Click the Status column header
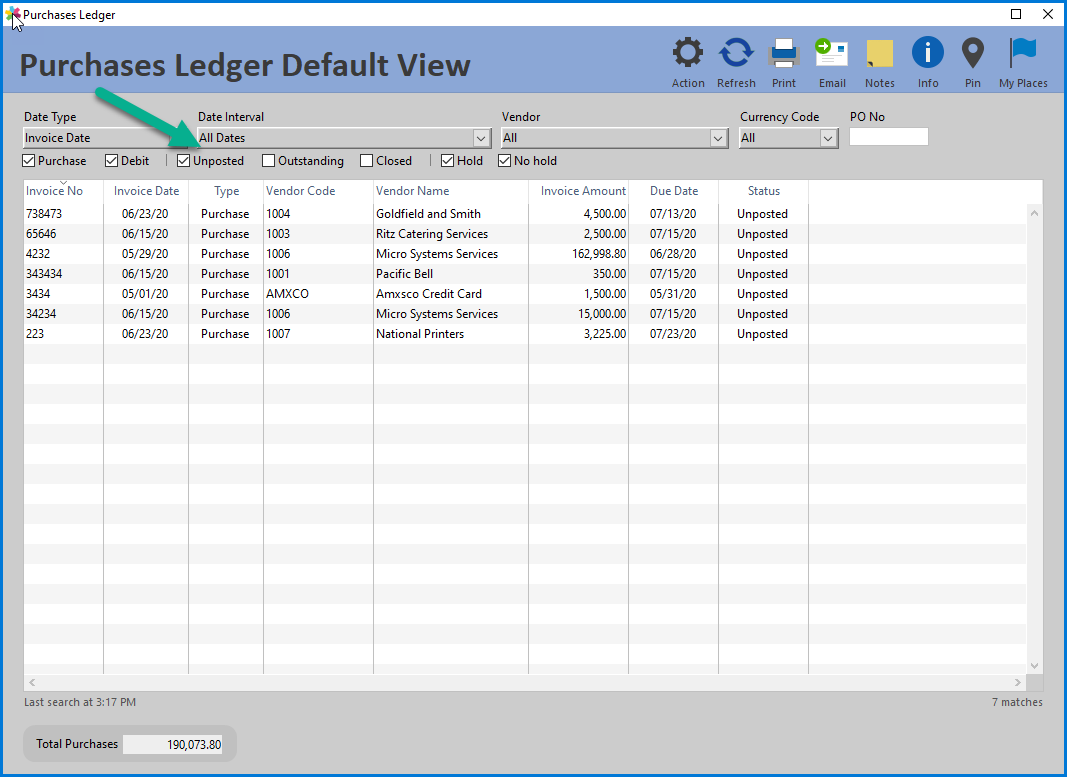 click(x=764, y=191)
